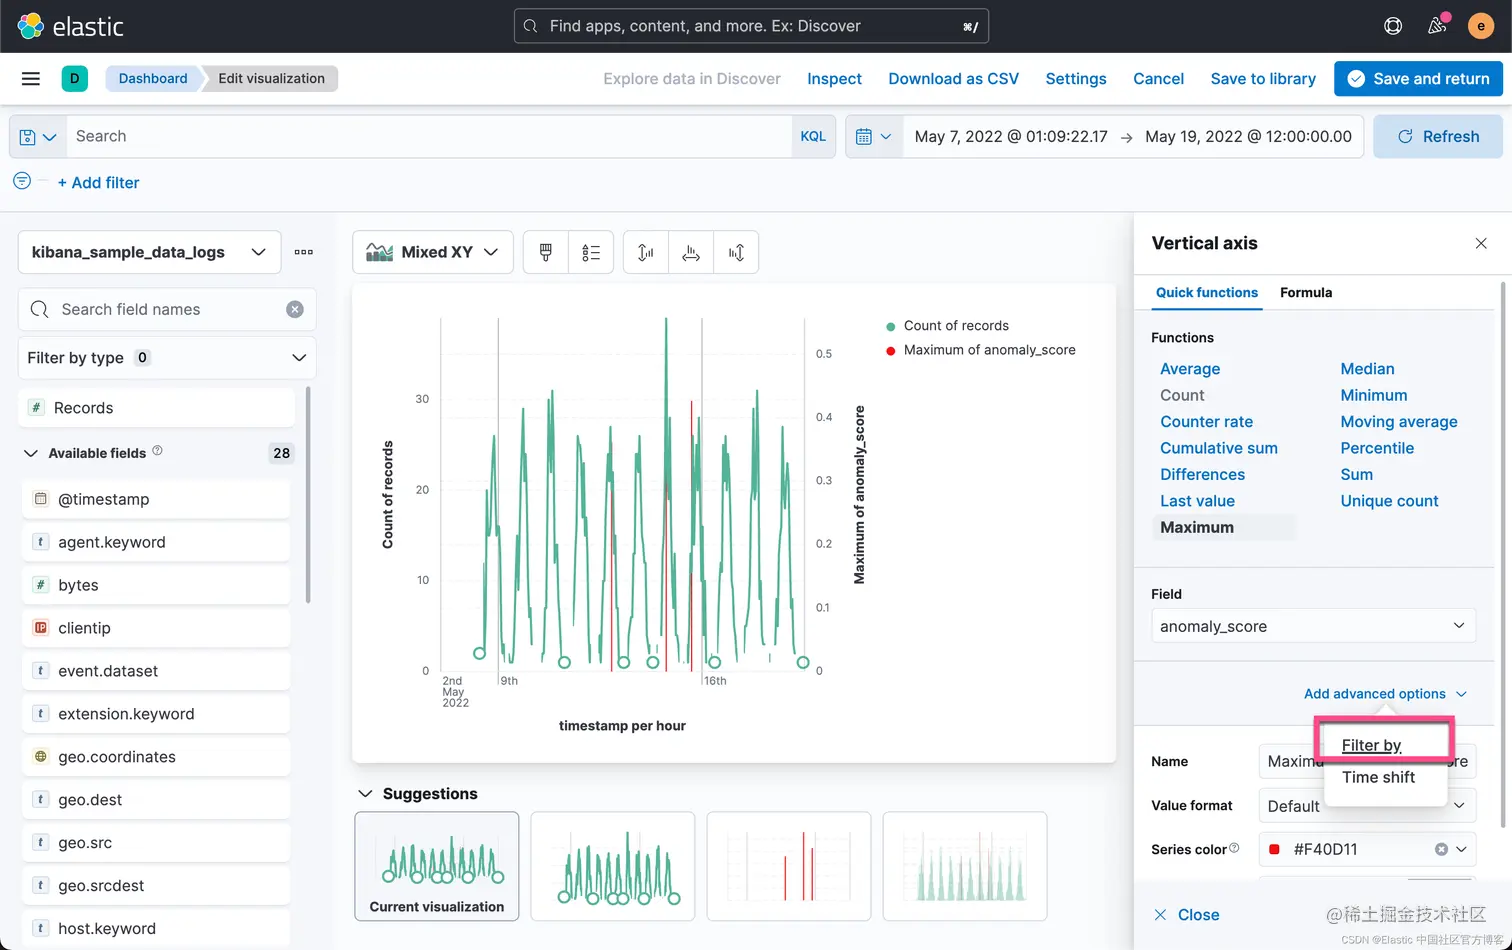Click Save and return button

point(1418,78)
